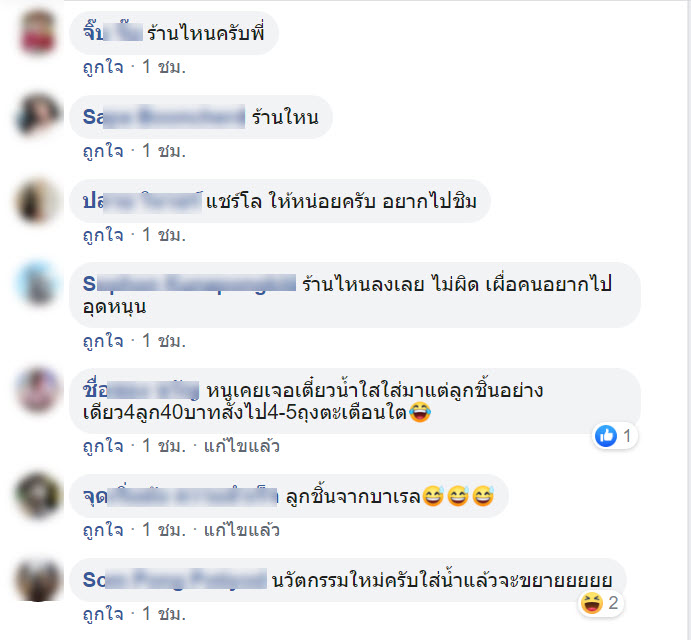Like the noodle 40 baht comment
Screen dimensions: 691x640
point(103,446)
